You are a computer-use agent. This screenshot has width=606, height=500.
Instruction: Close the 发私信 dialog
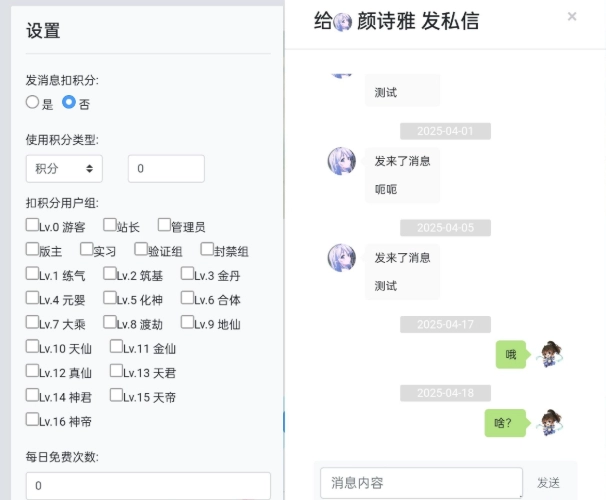(x=572, y=17)
